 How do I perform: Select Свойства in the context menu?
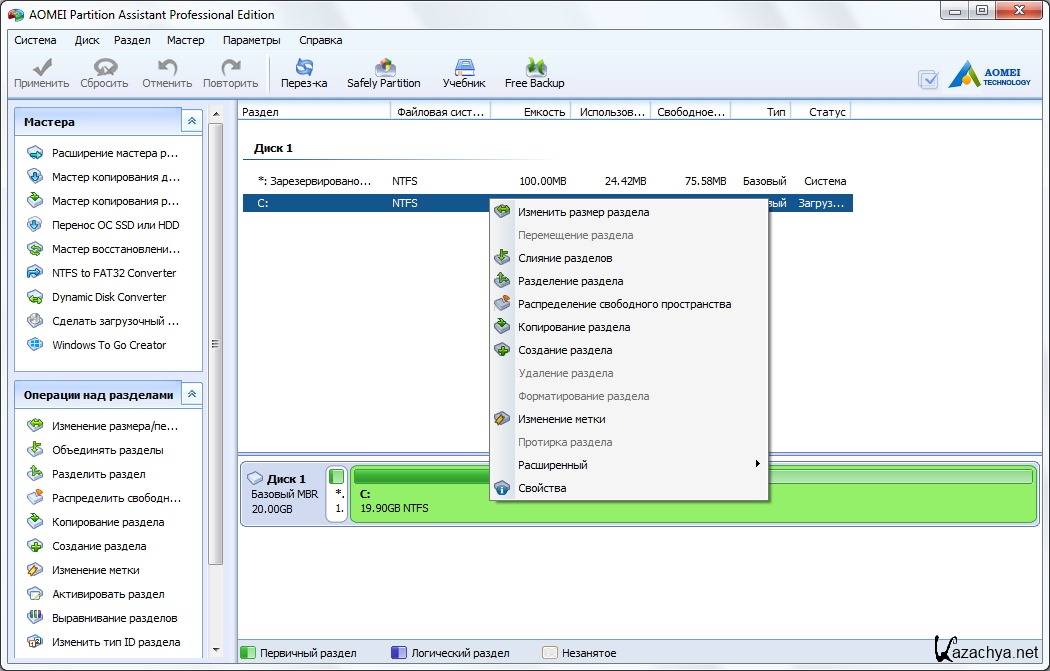[x=541, y=488]
